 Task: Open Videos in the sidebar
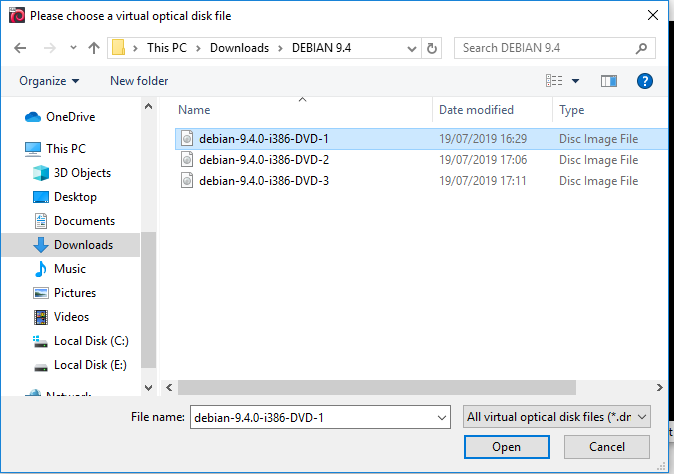(61, 317)
